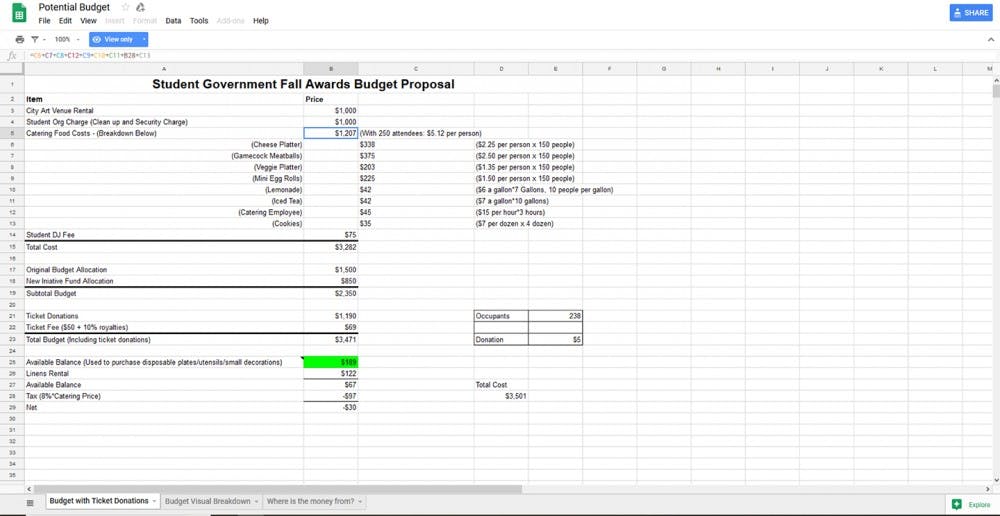
Task: Open the Edit menu
Action: point(65,21)
